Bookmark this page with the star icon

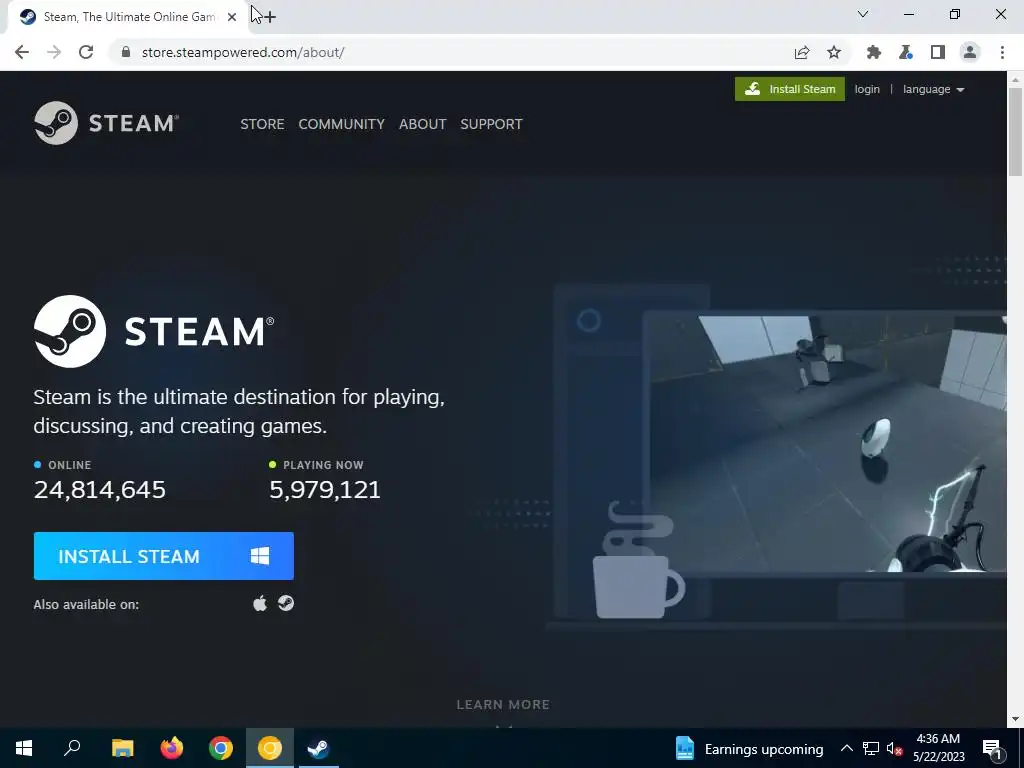(x=834, y=52)
